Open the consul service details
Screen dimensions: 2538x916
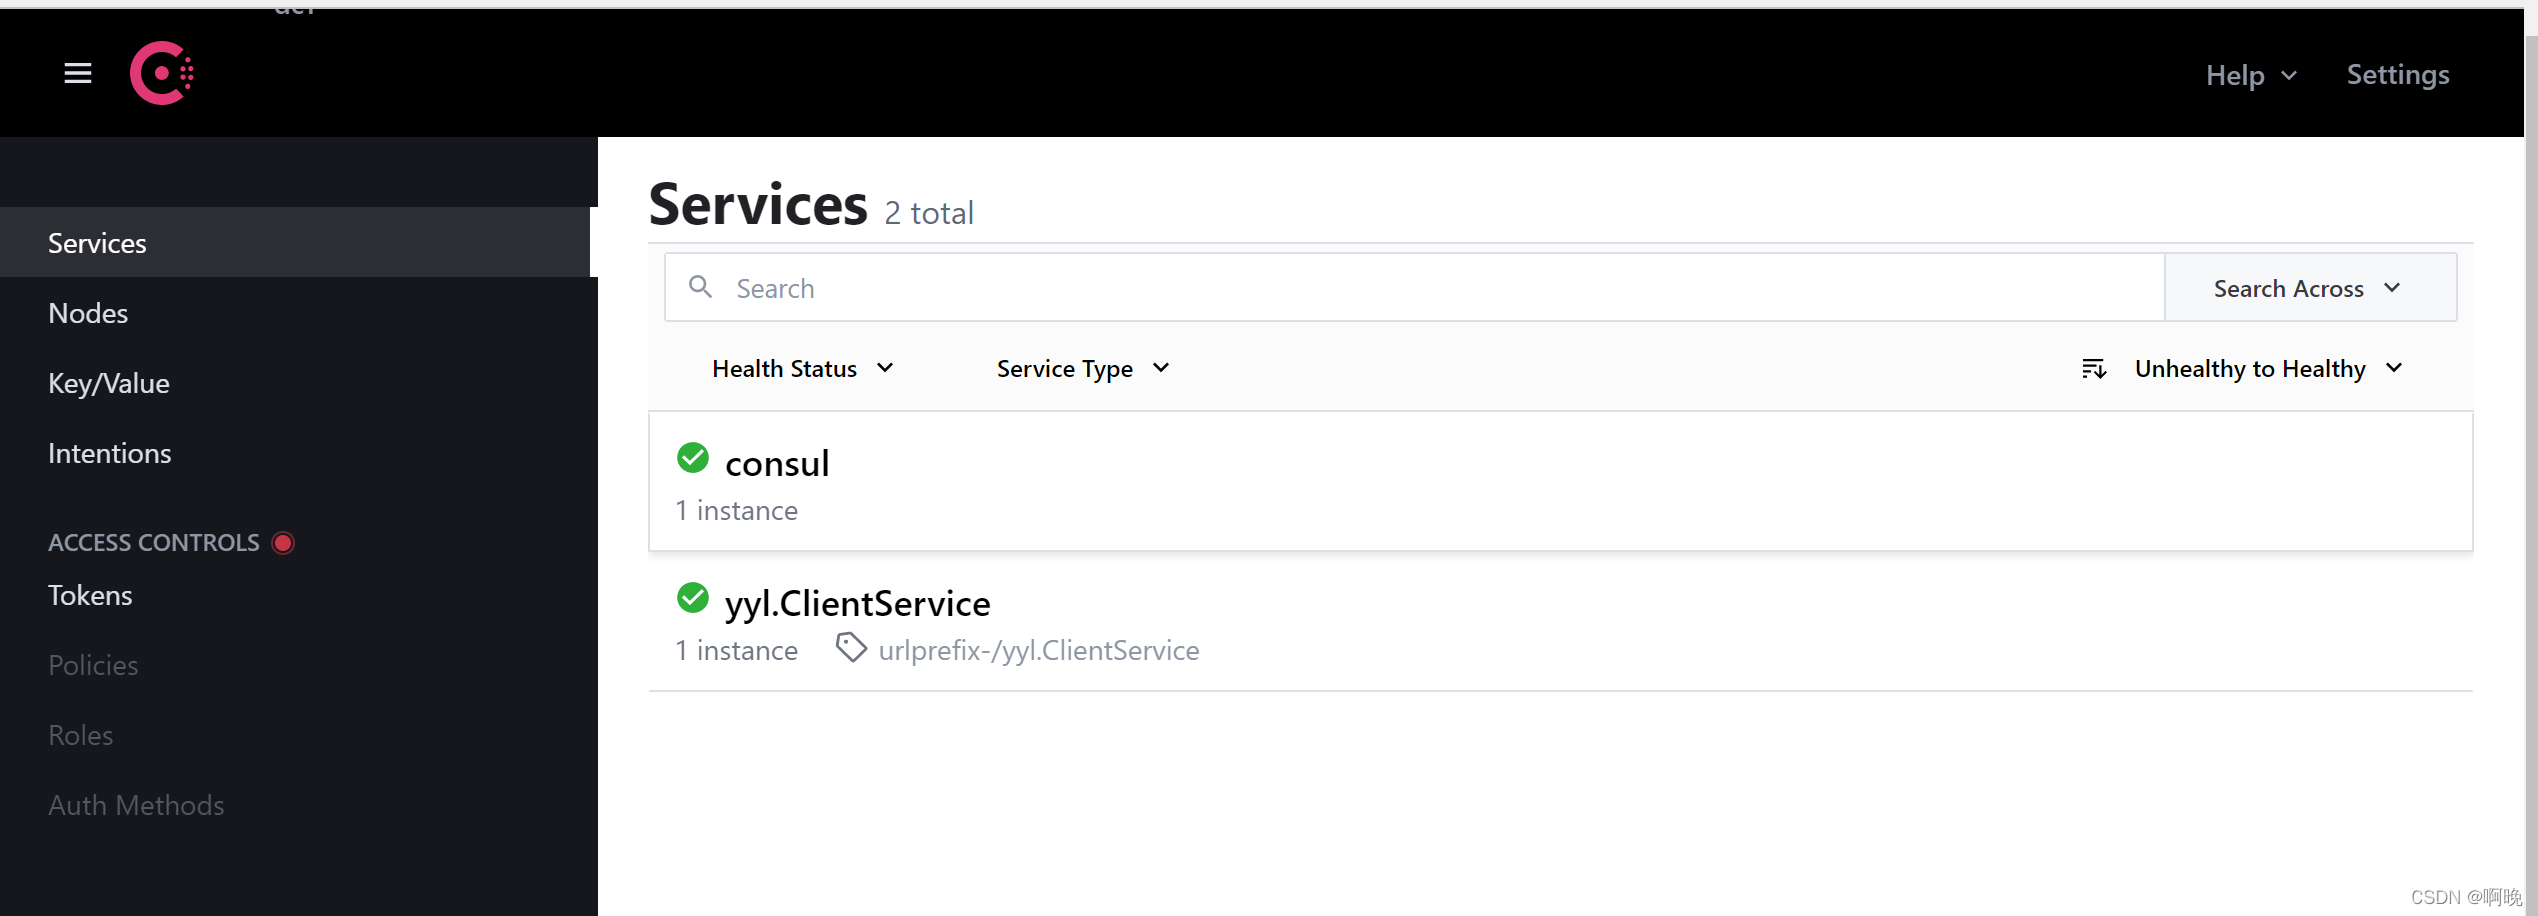point(777,462)
